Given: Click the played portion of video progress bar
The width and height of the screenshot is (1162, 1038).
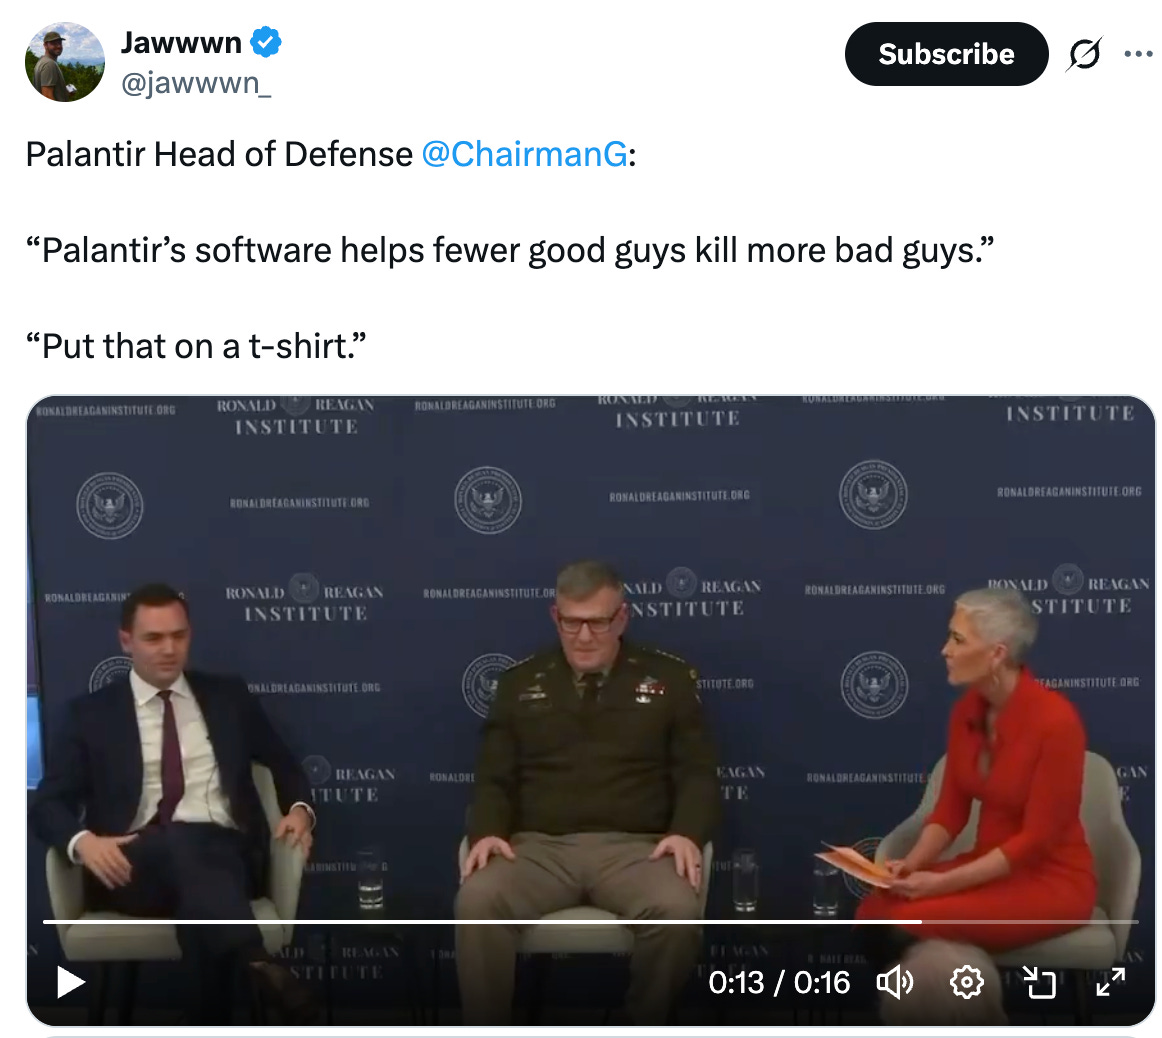Looking at the screenshot, I should coord(482,922).
